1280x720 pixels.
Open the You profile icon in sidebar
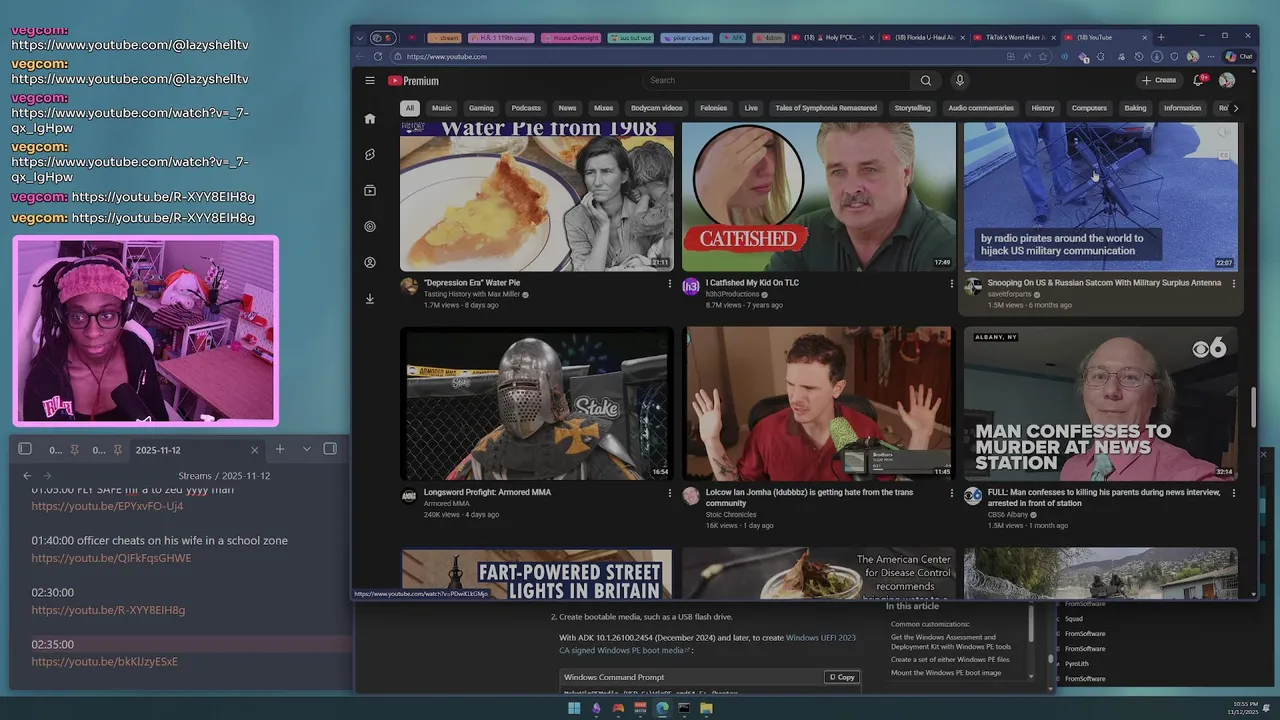click(x=370, y=263)
